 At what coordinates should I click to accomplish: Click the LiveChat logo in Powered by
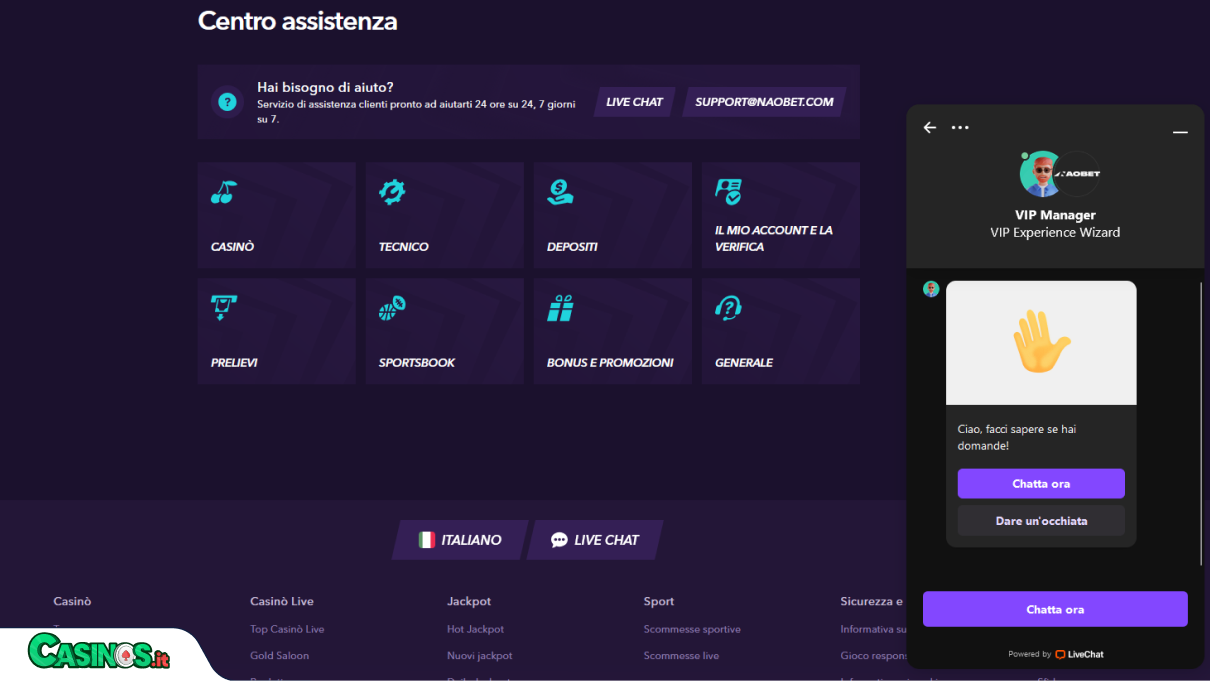1079,655
